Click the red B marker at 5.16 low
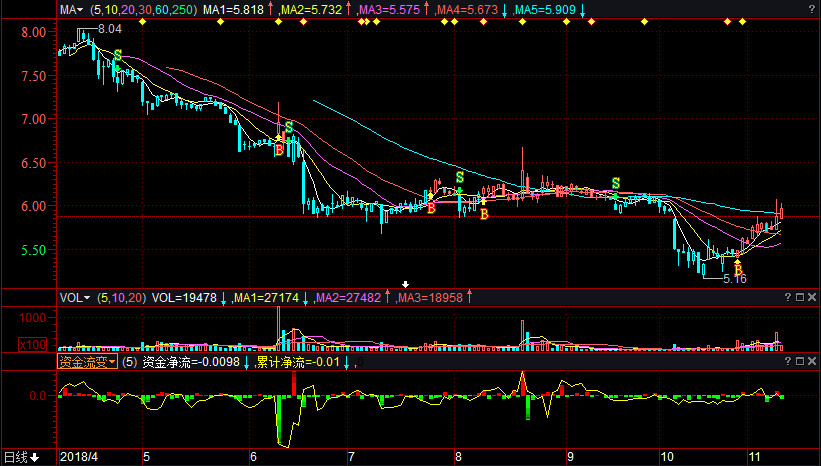The height and width of the screenshot is (466, 821). click(x=738, y=269)
